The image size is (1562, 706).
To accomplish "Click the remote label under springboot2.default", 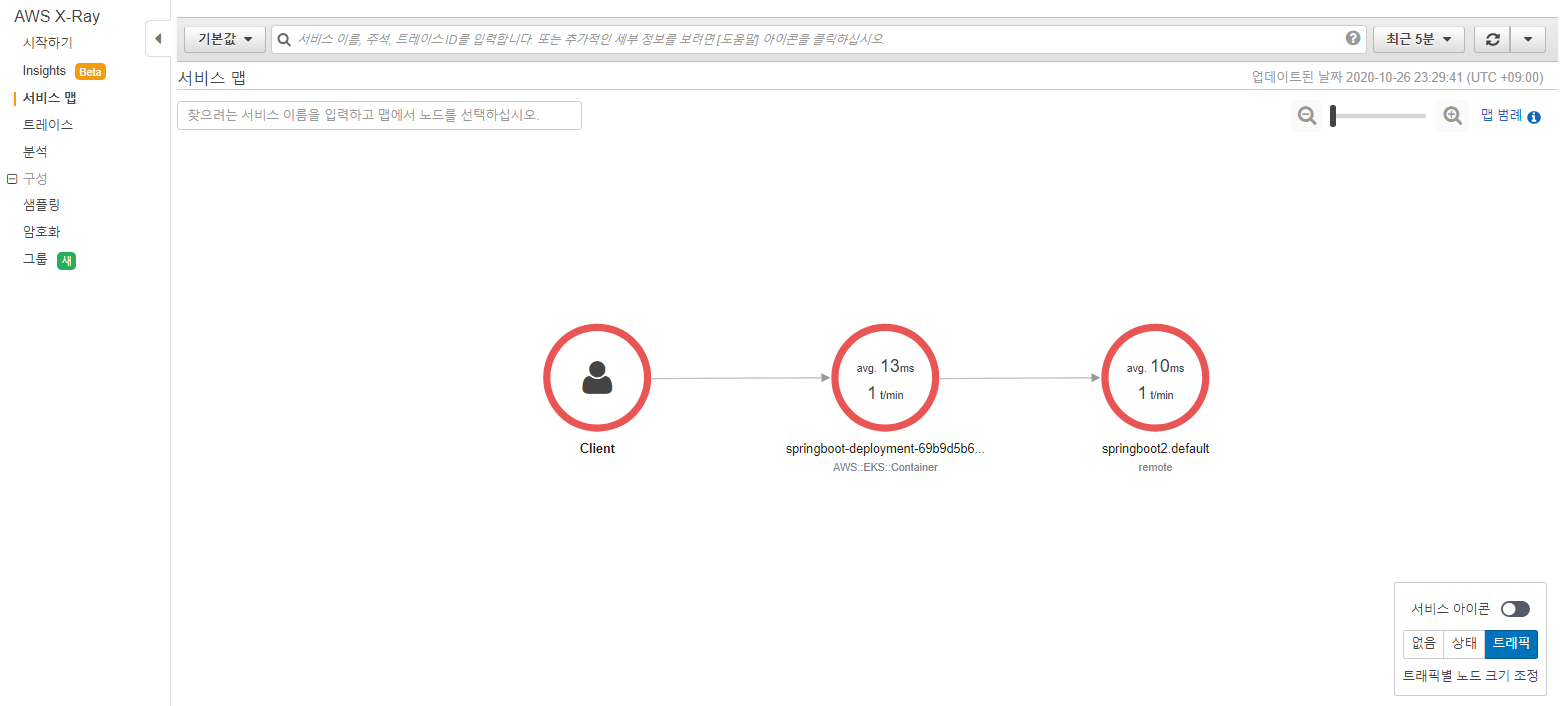I will coord(1155,467).
